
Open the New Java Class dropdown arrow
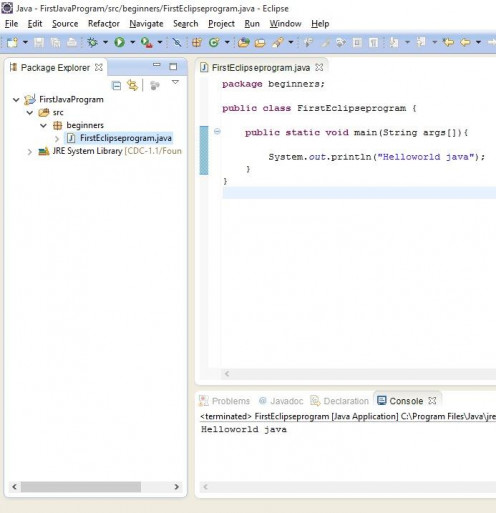[227, 42]
